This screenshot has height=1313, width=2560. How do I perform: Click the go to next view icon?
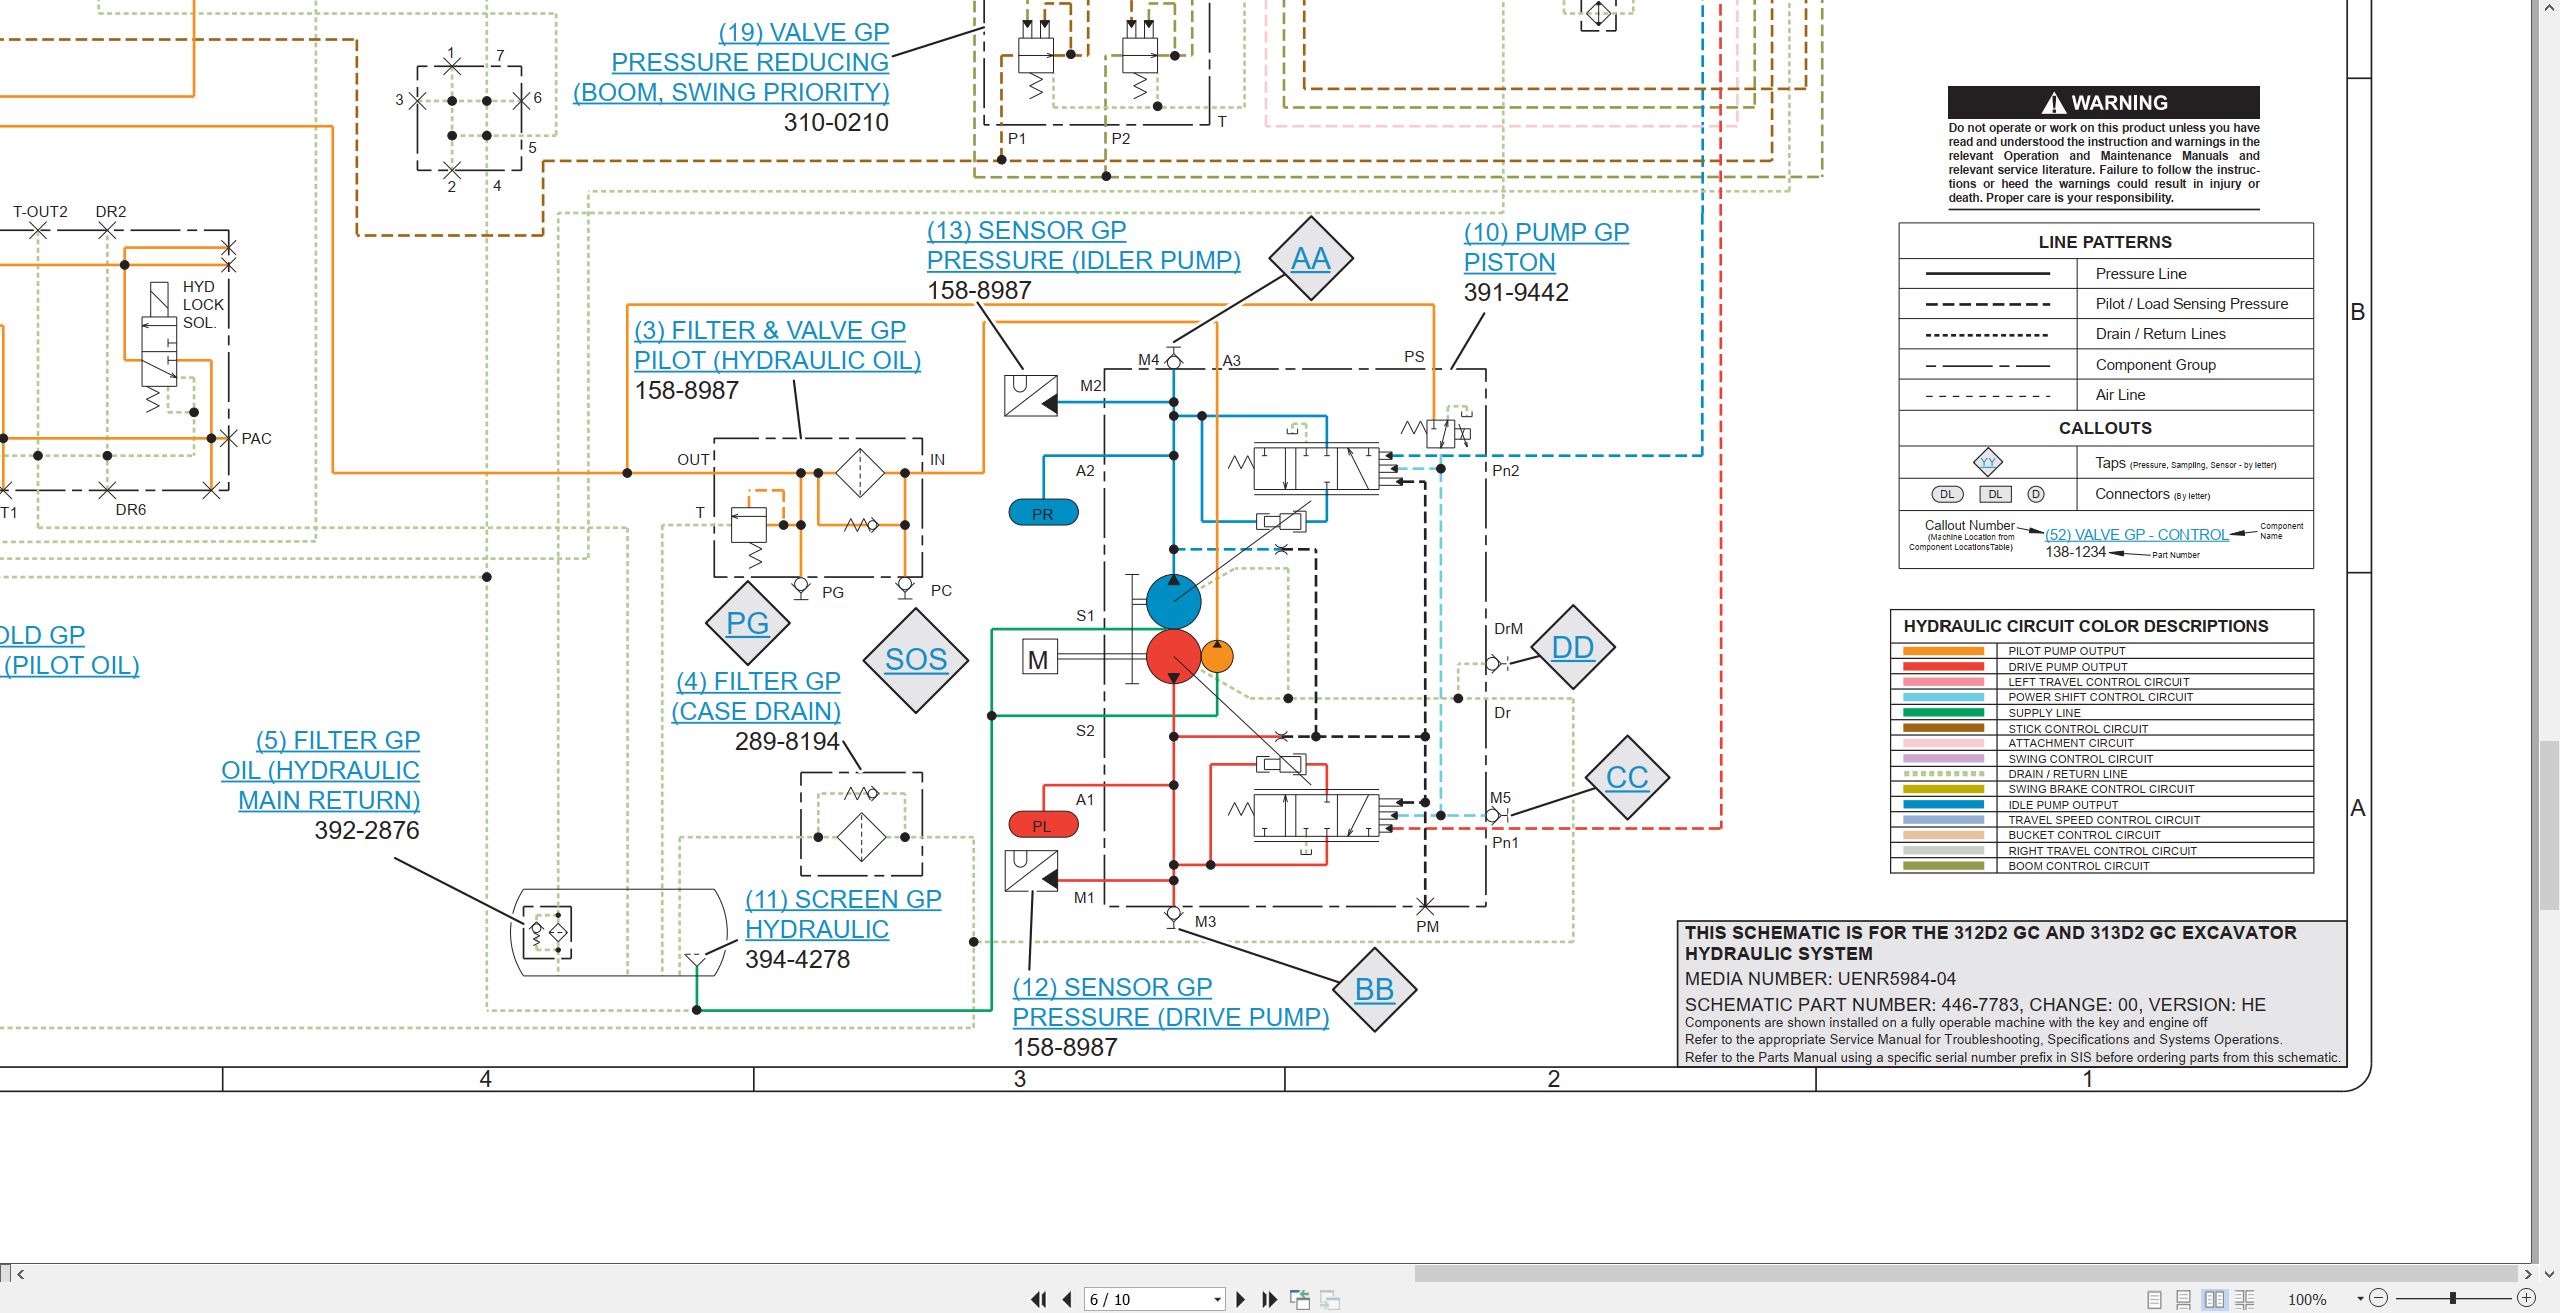tap(1330, 1299)
